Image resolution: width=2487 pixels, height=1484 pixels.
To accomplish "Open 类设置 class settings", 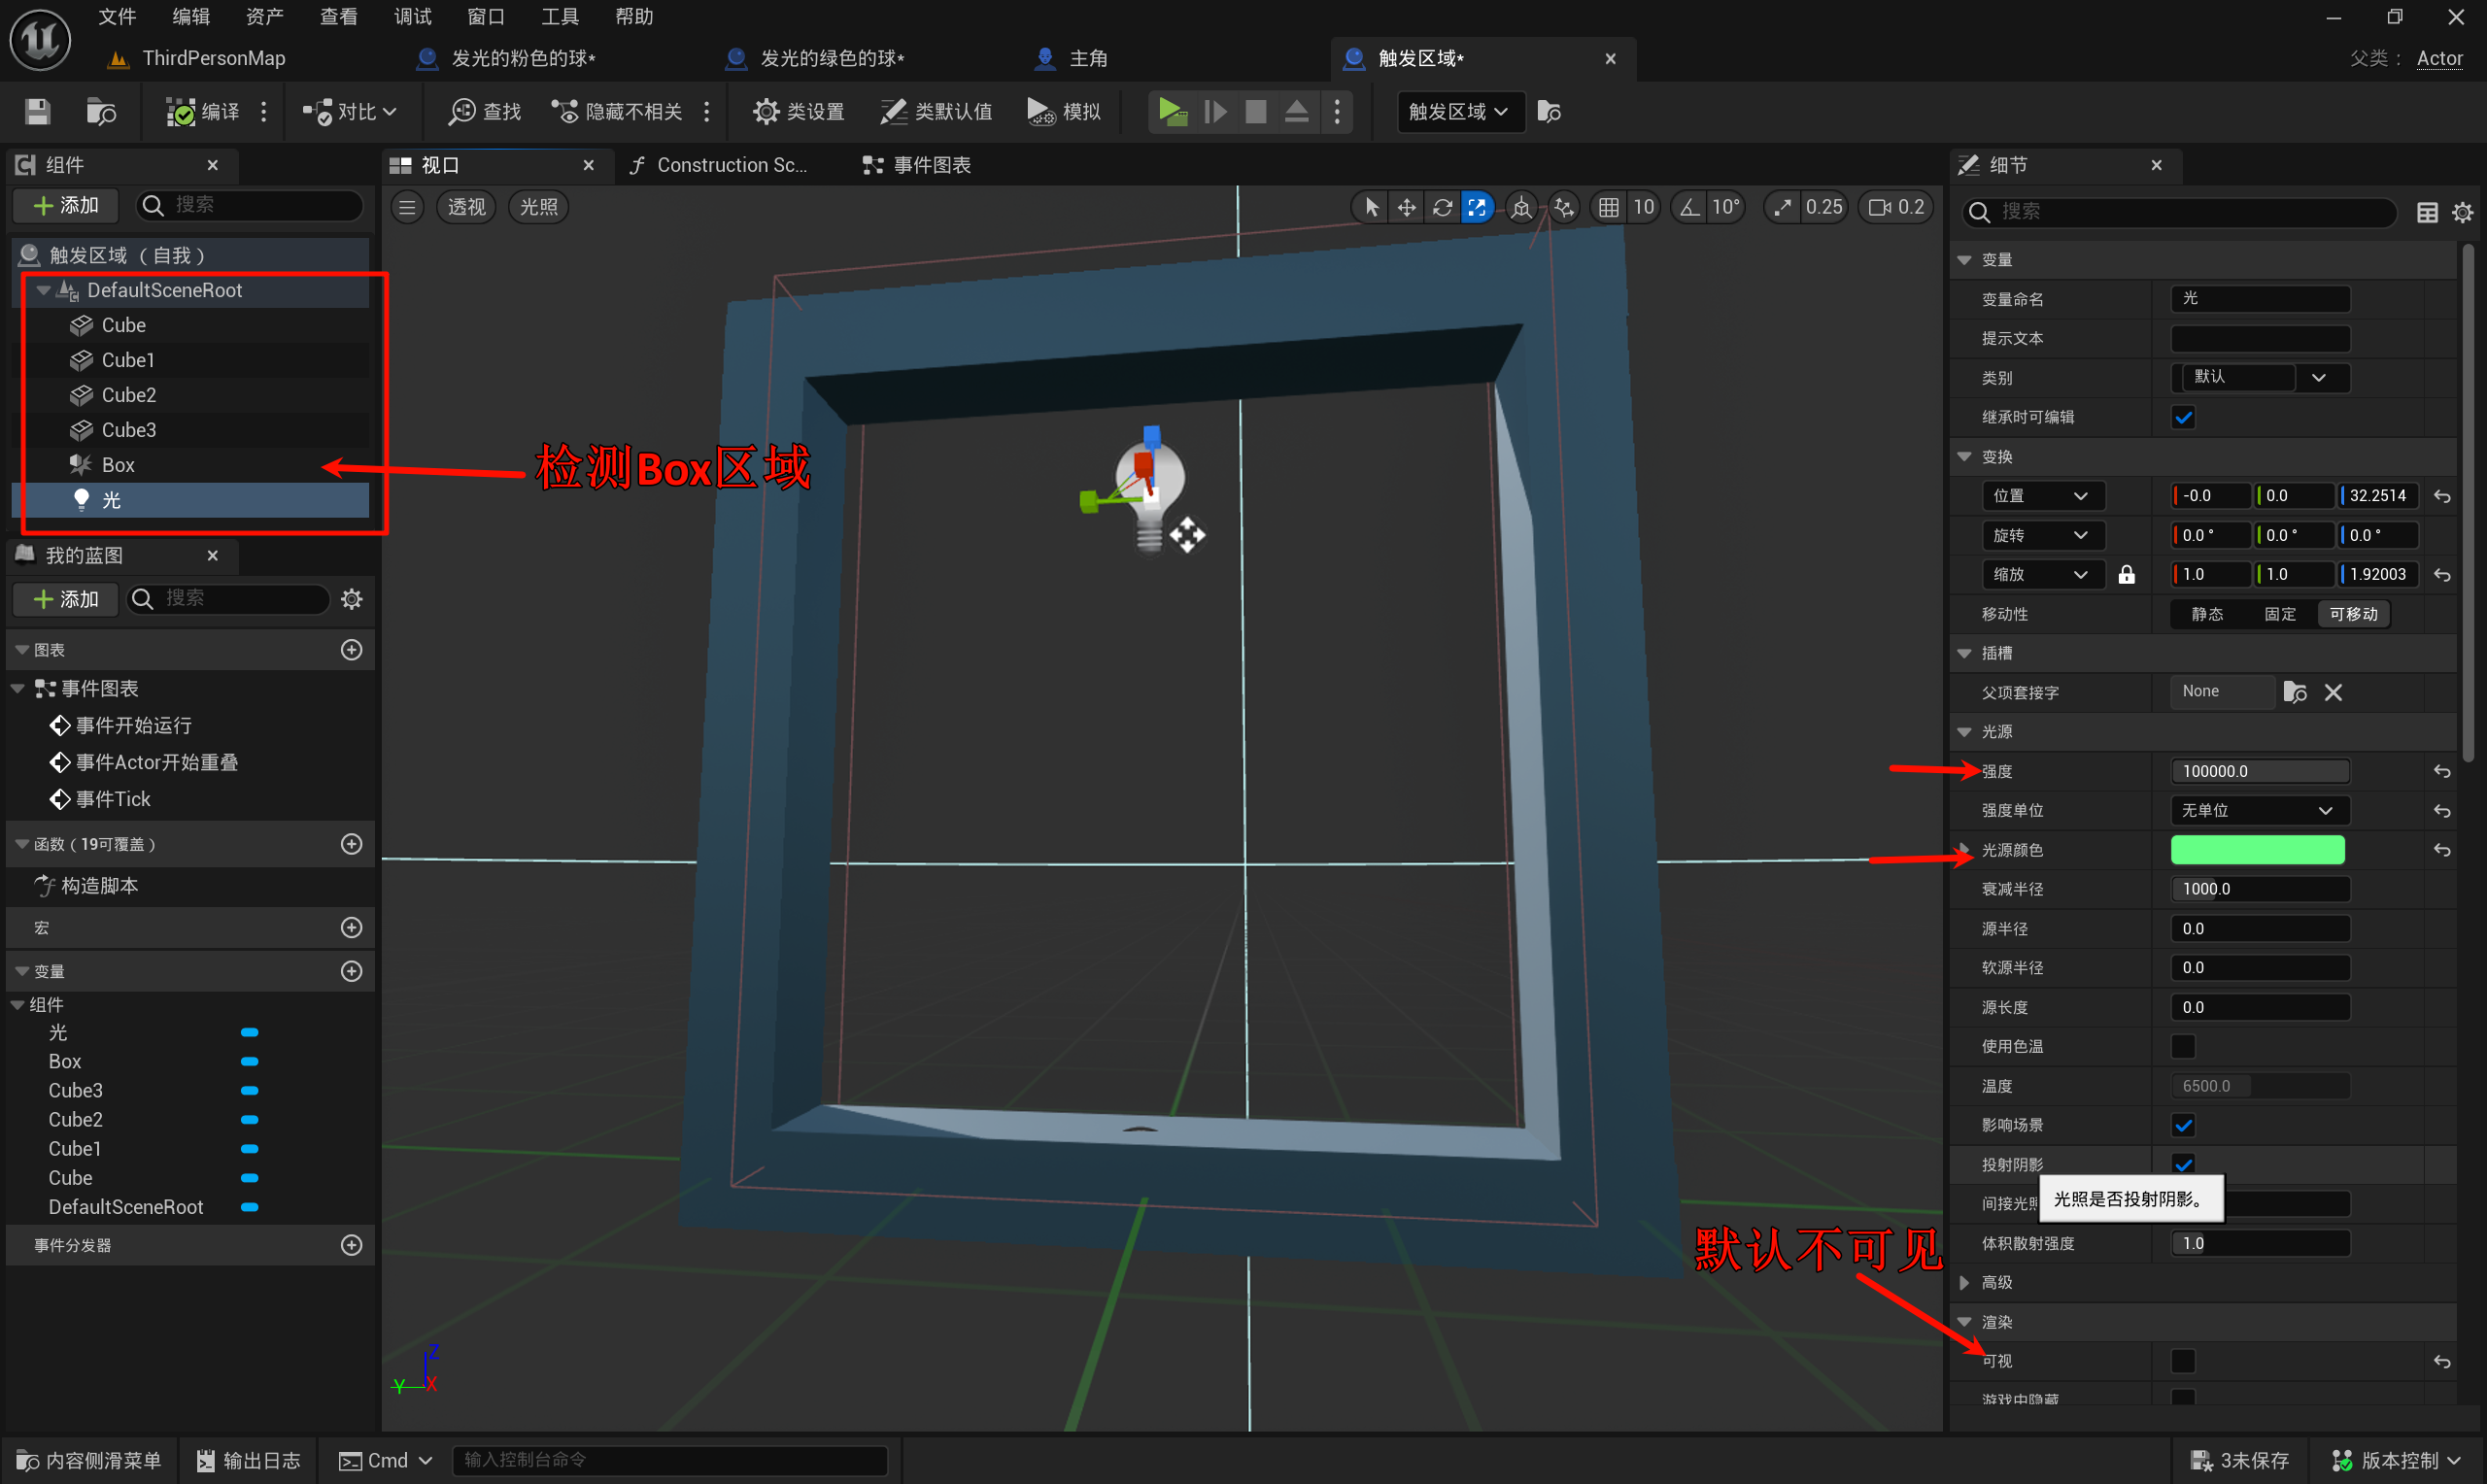I will pos(799,111).
